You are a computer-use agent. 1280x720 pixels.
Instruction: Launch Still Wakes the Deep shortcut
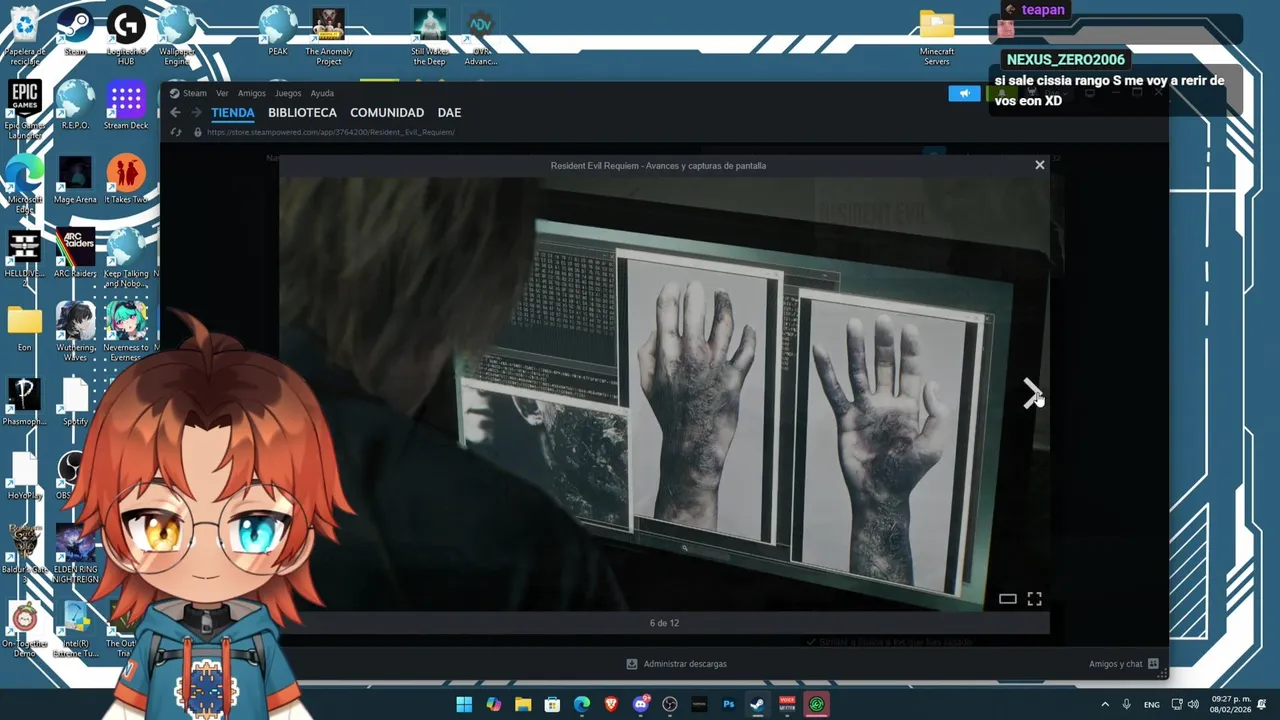click(x=430, y=36)
